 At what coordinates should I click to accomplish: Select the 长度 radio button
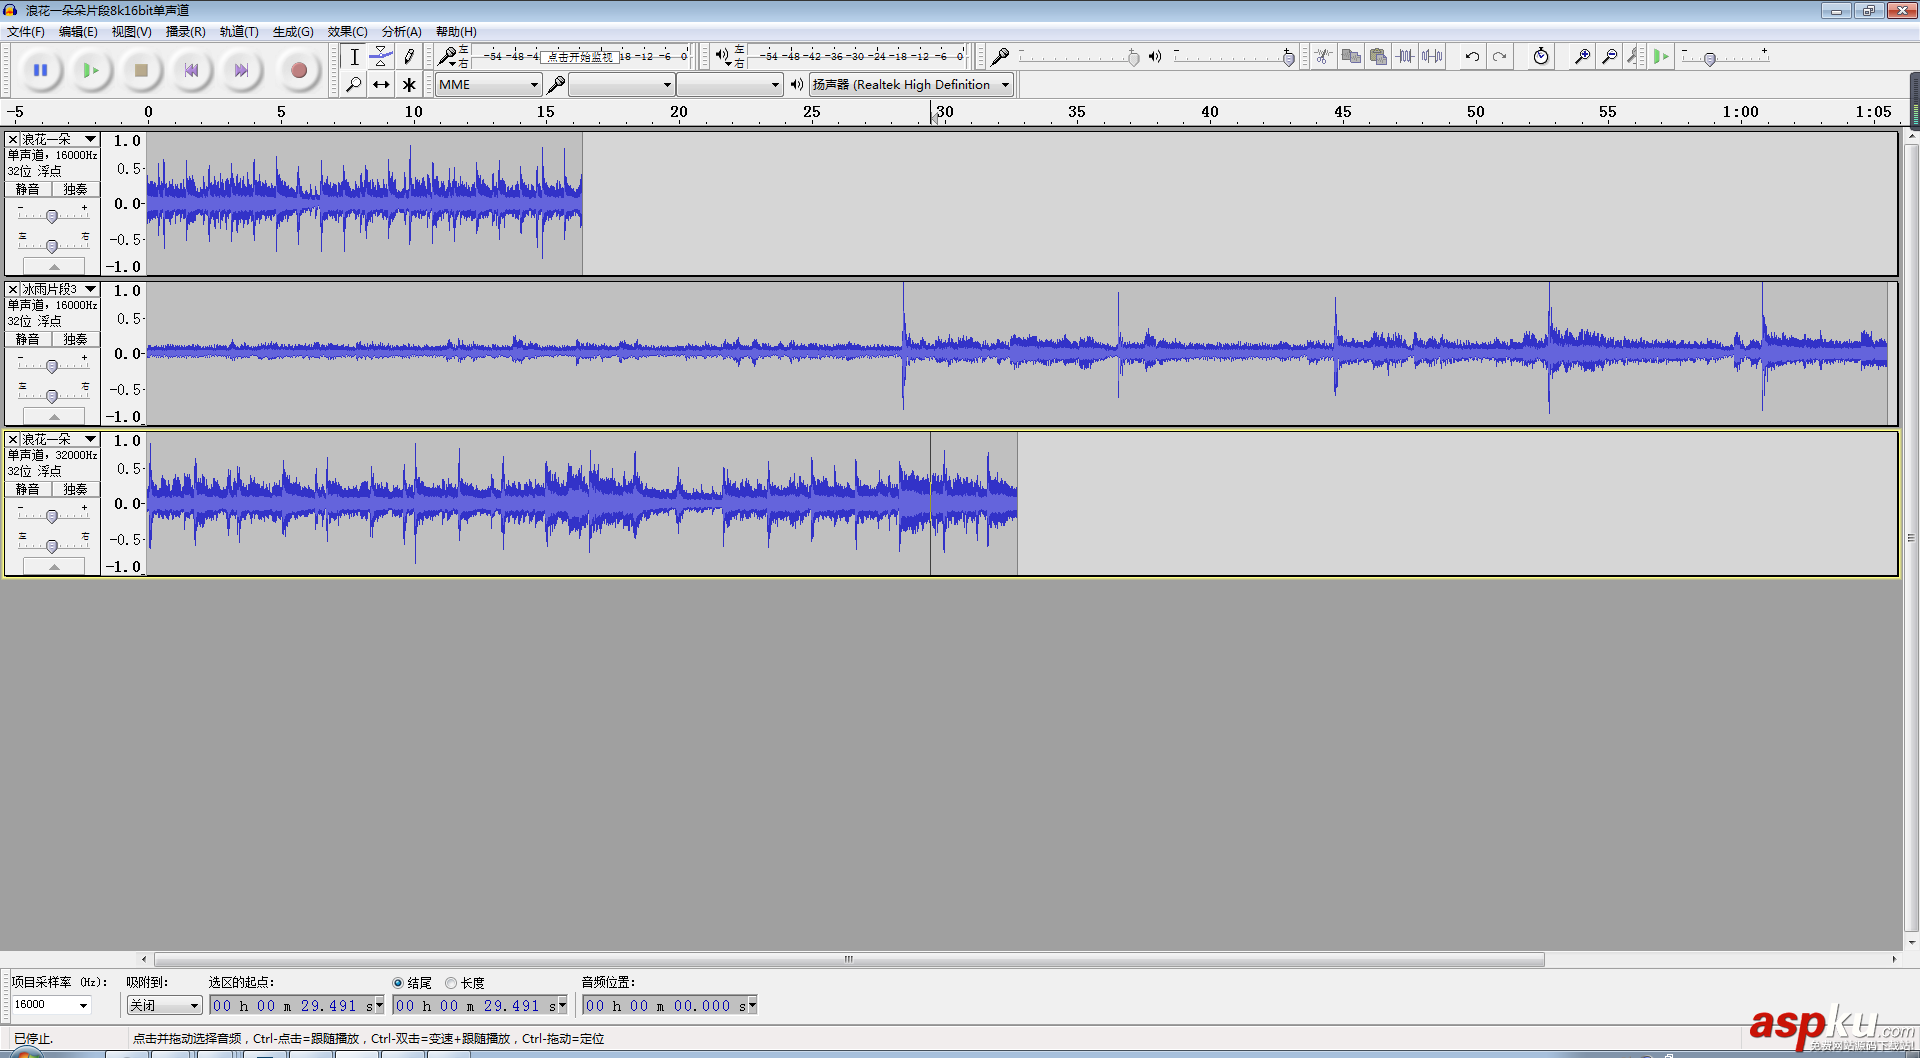tap(451, 982)
